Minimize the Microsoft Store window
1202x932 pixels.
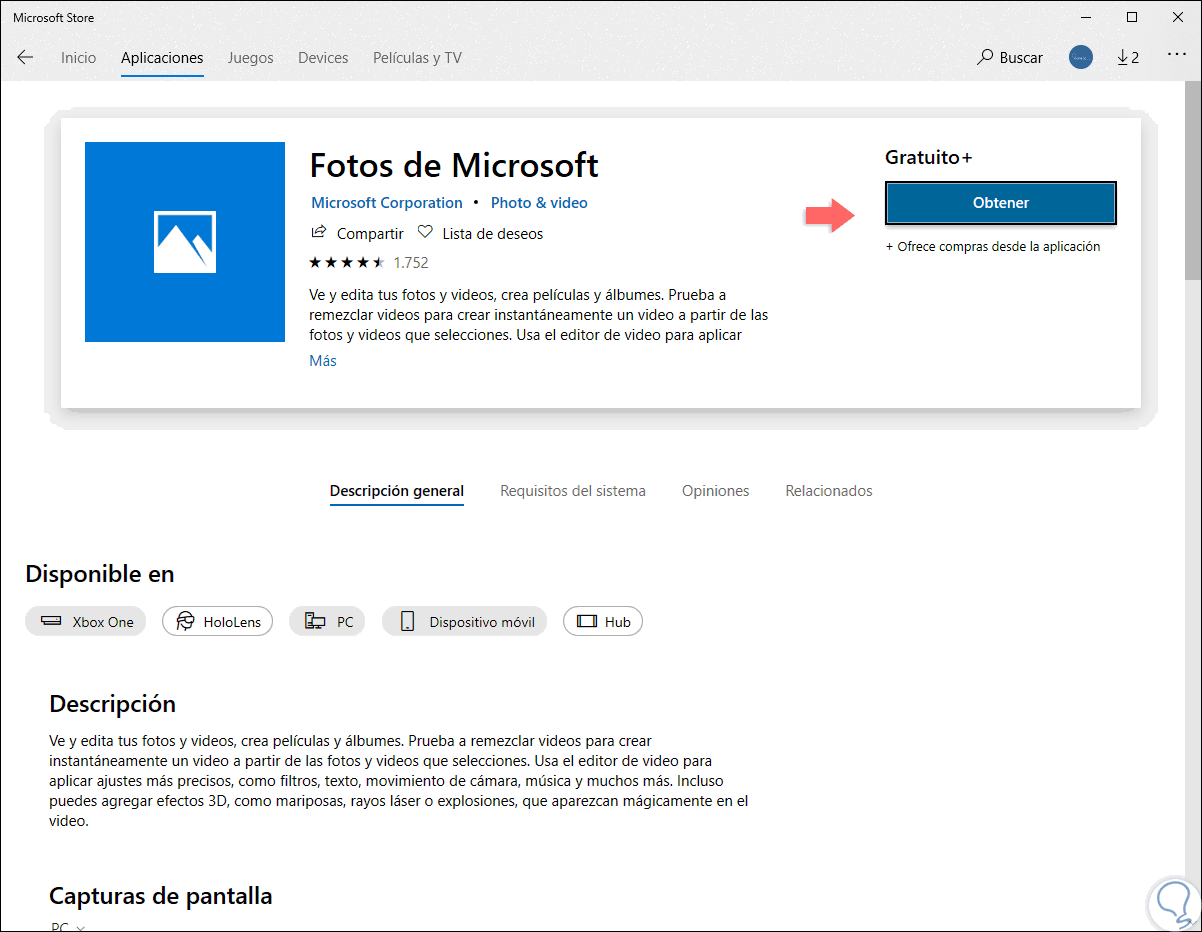coord(1087,17)
